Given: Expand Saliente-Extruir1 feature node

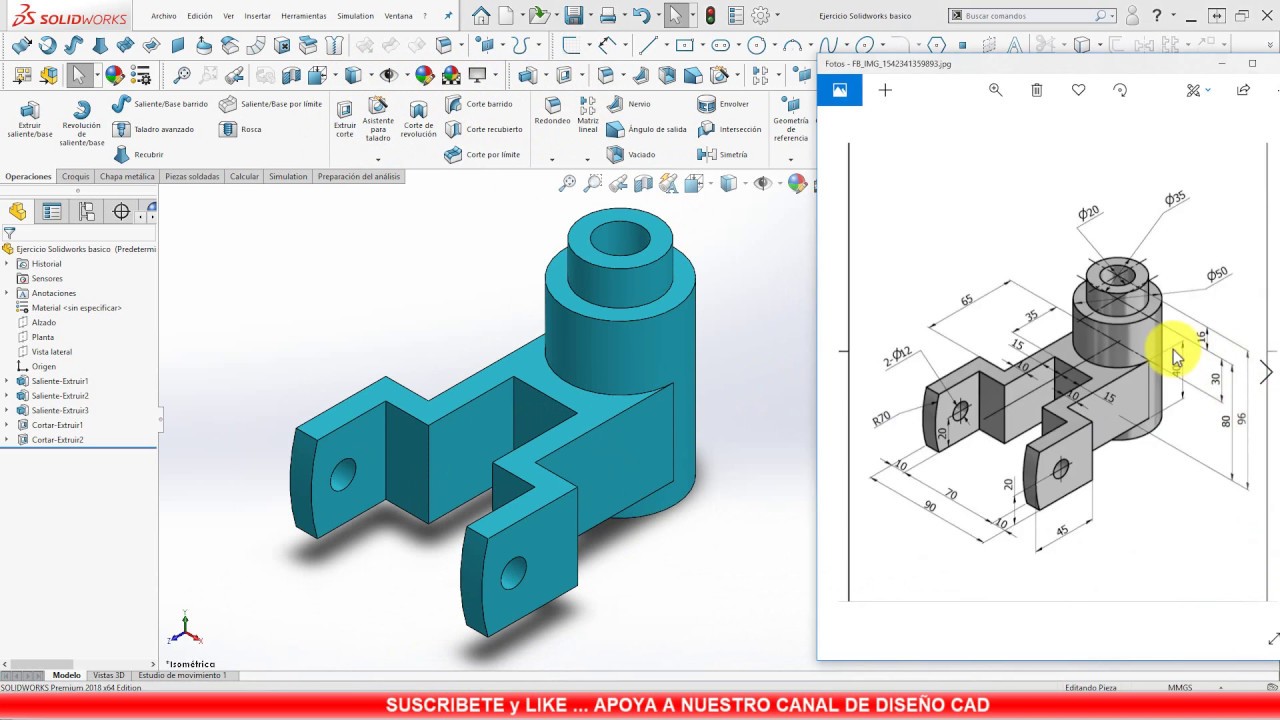Looking at the screenshot, I should click(x=7, y=381).
